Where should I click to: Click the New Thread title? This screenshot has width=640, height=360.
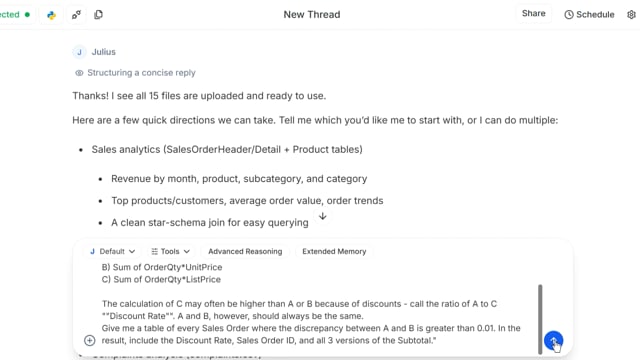(312, 15)
